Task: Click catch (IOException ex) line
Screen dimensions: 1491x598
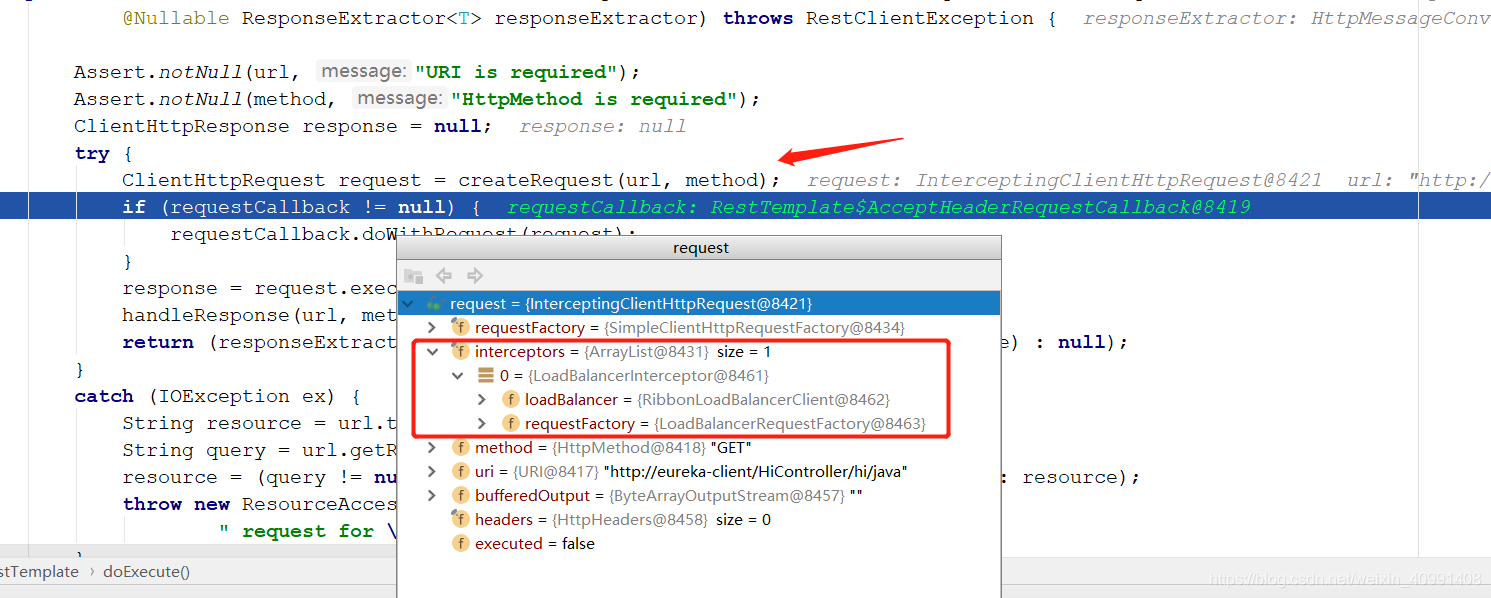Action: pos(217,396)
